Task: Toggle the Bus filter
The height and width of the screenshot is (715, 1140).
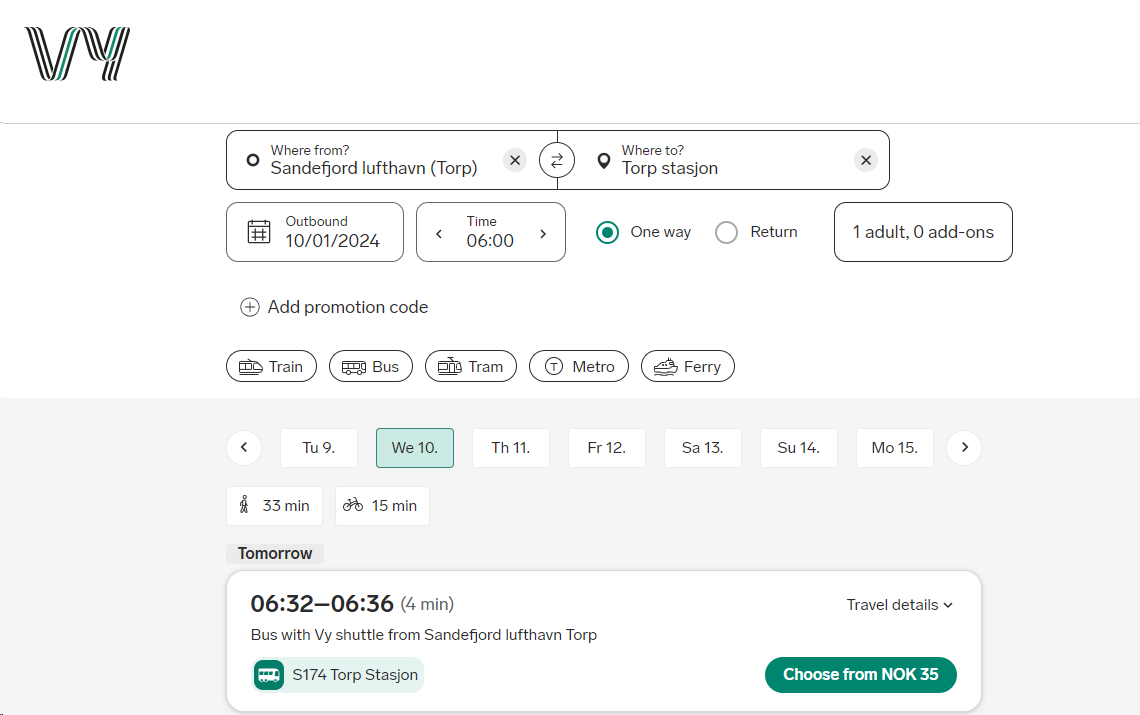Action: click(371, 367)
